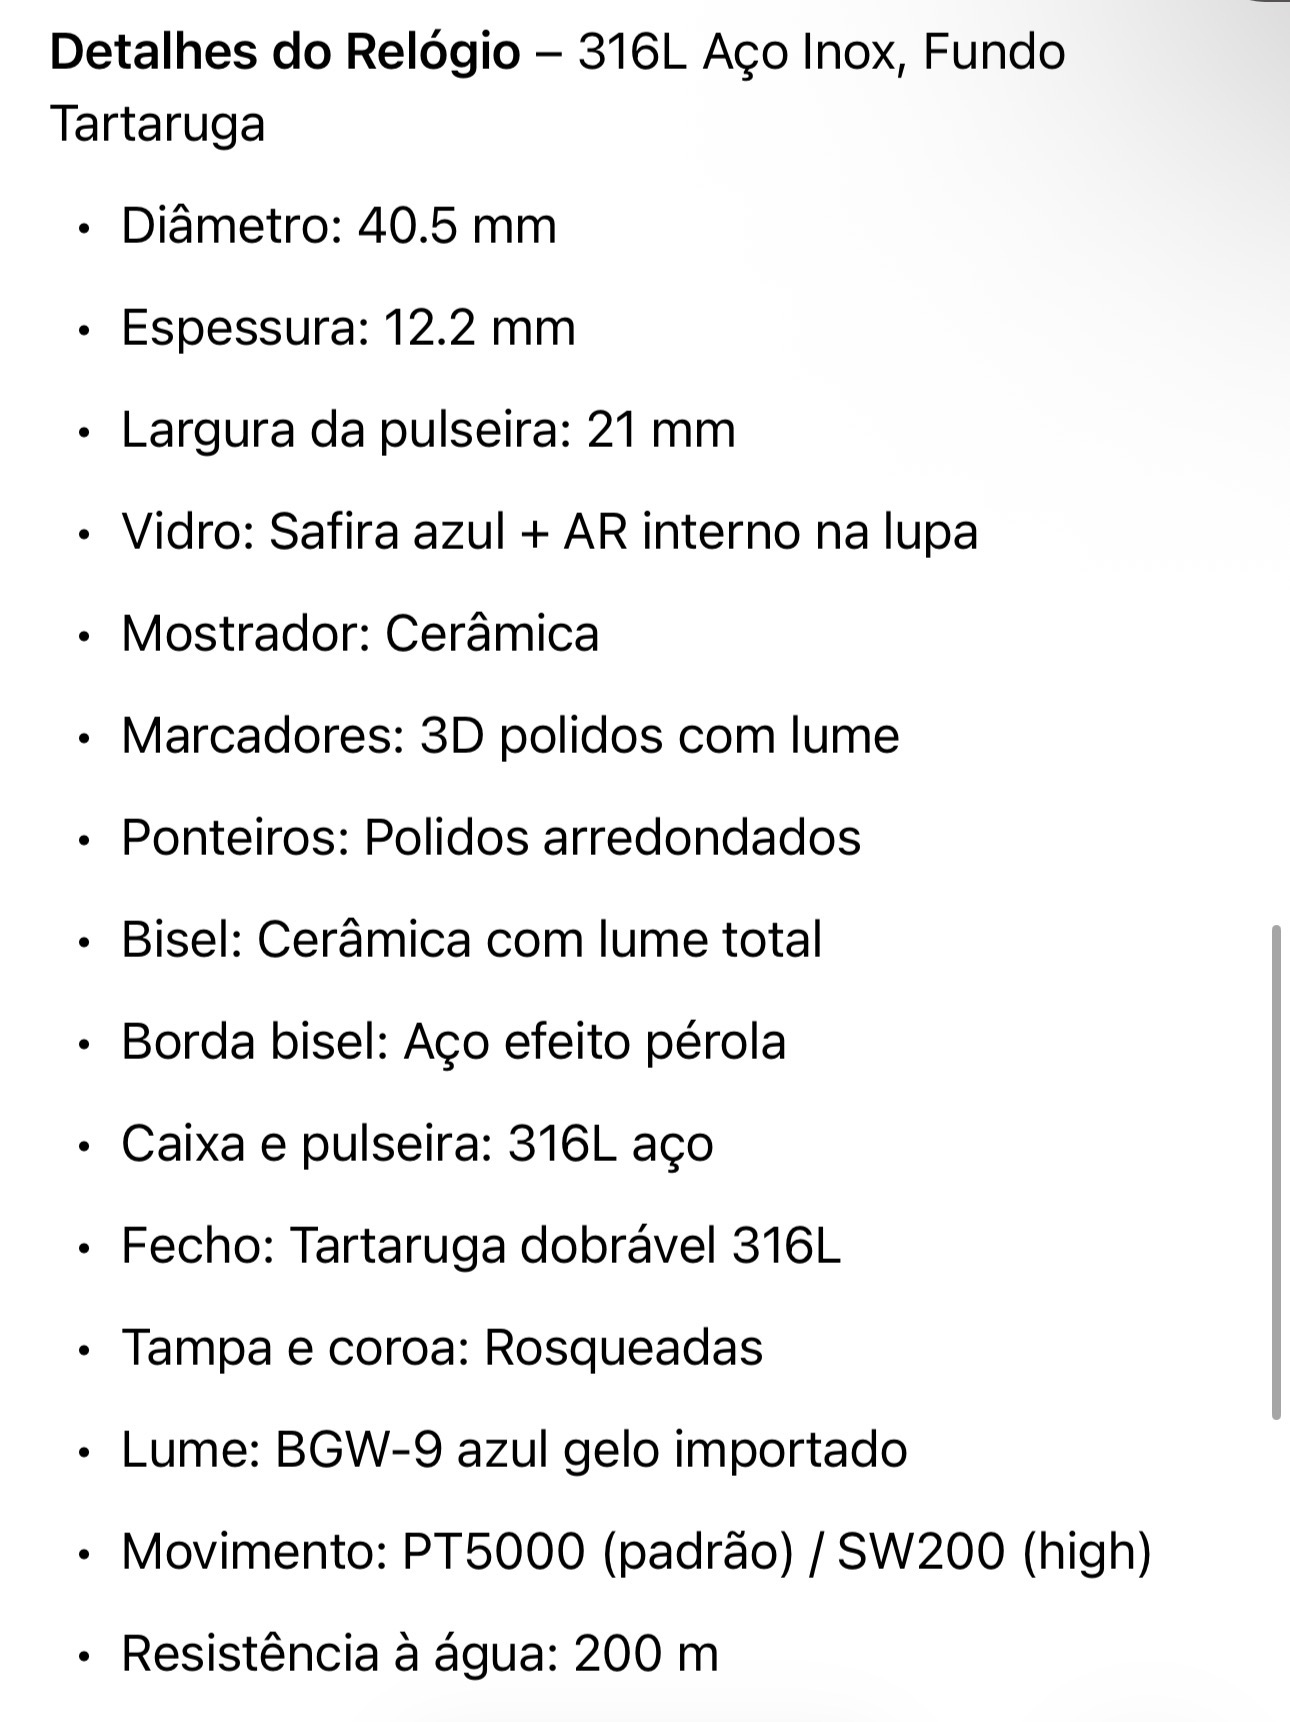Select the "Diâmetro: 40.5 mm" list item

(x=338, y=225)
